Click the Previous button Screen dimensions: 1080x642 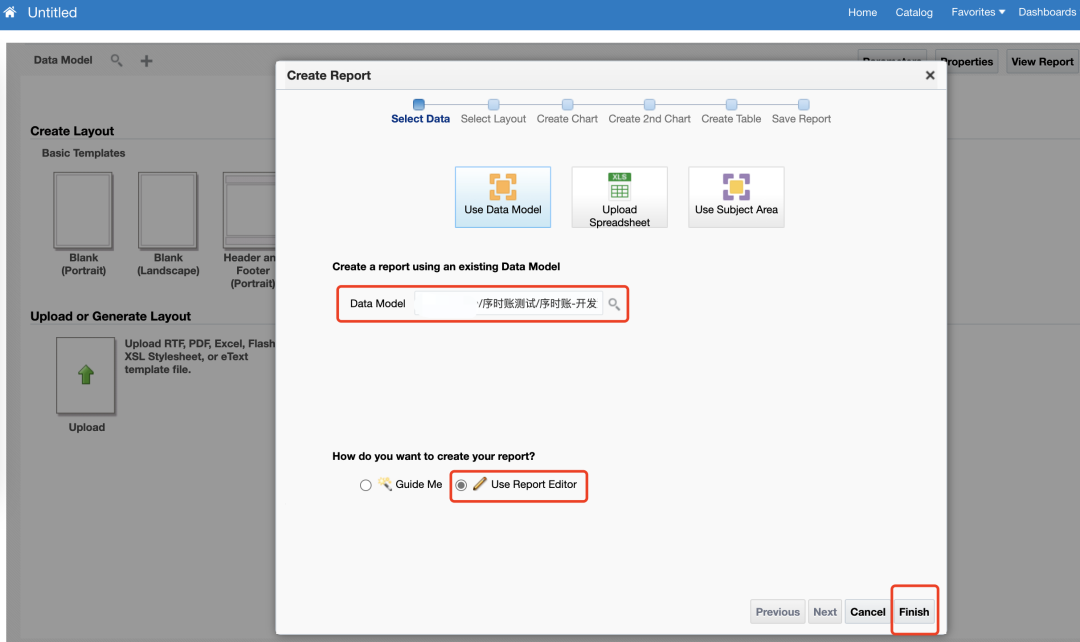click(x=778, y=612)
